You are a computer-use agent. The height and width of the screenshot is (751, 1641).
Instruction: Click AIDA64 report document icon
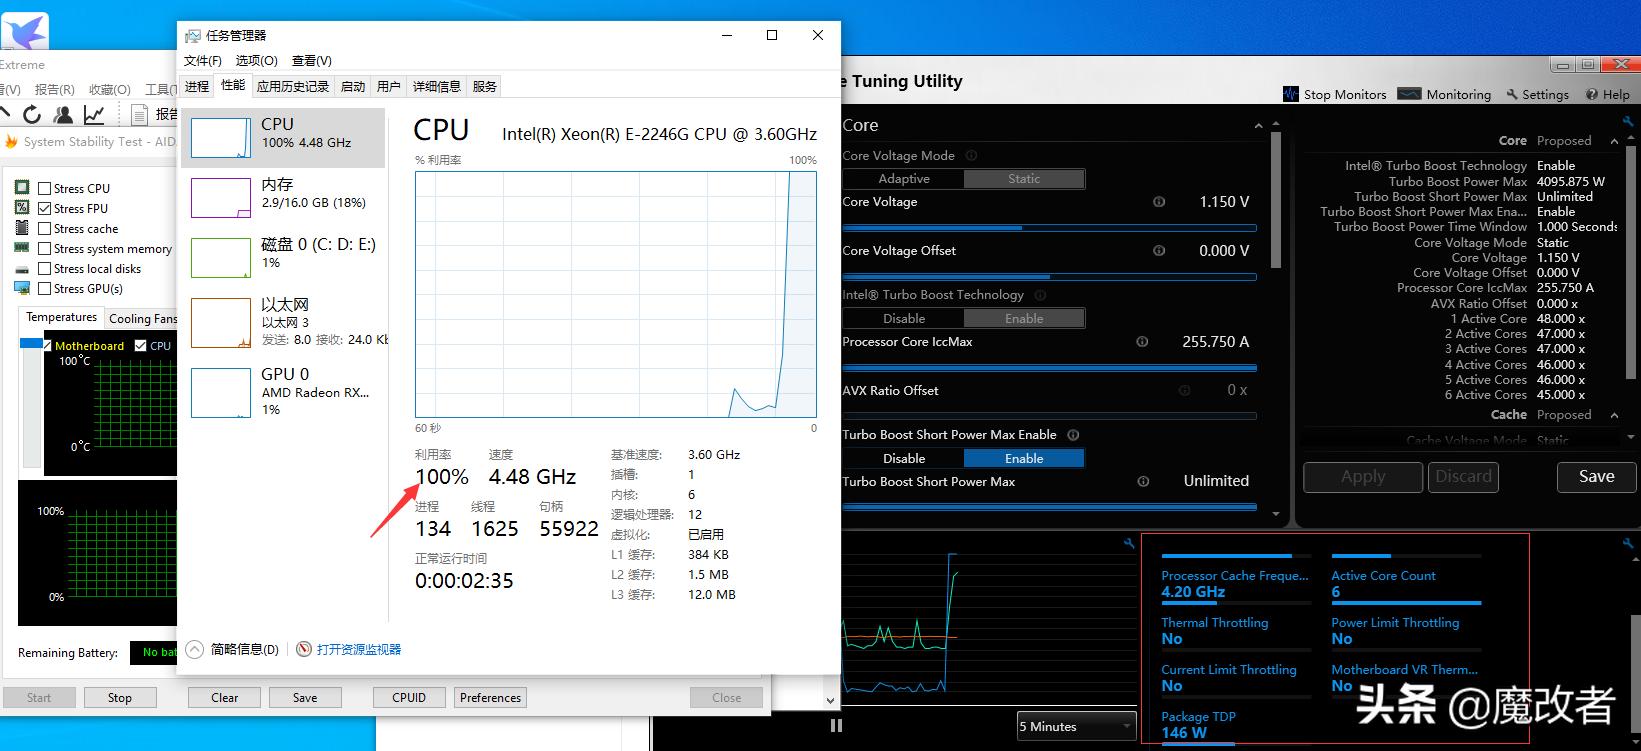[139, 114]
